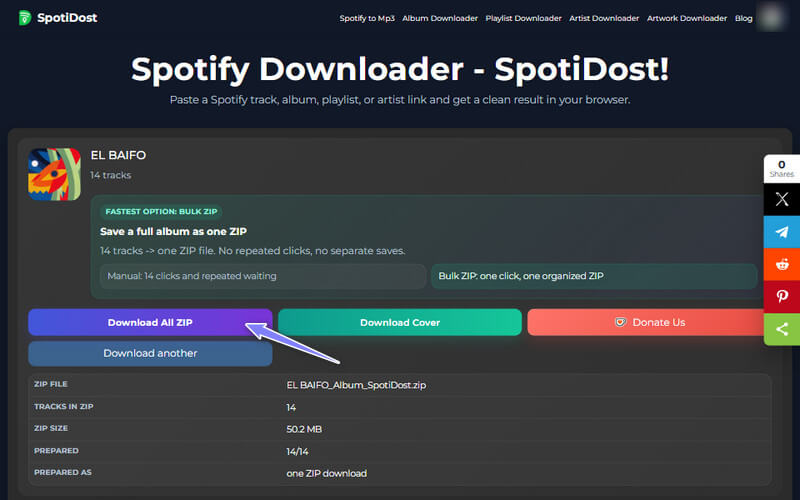800x500 pixels.
Task: Share on Pinterest icon
Action: click(782, 297)
